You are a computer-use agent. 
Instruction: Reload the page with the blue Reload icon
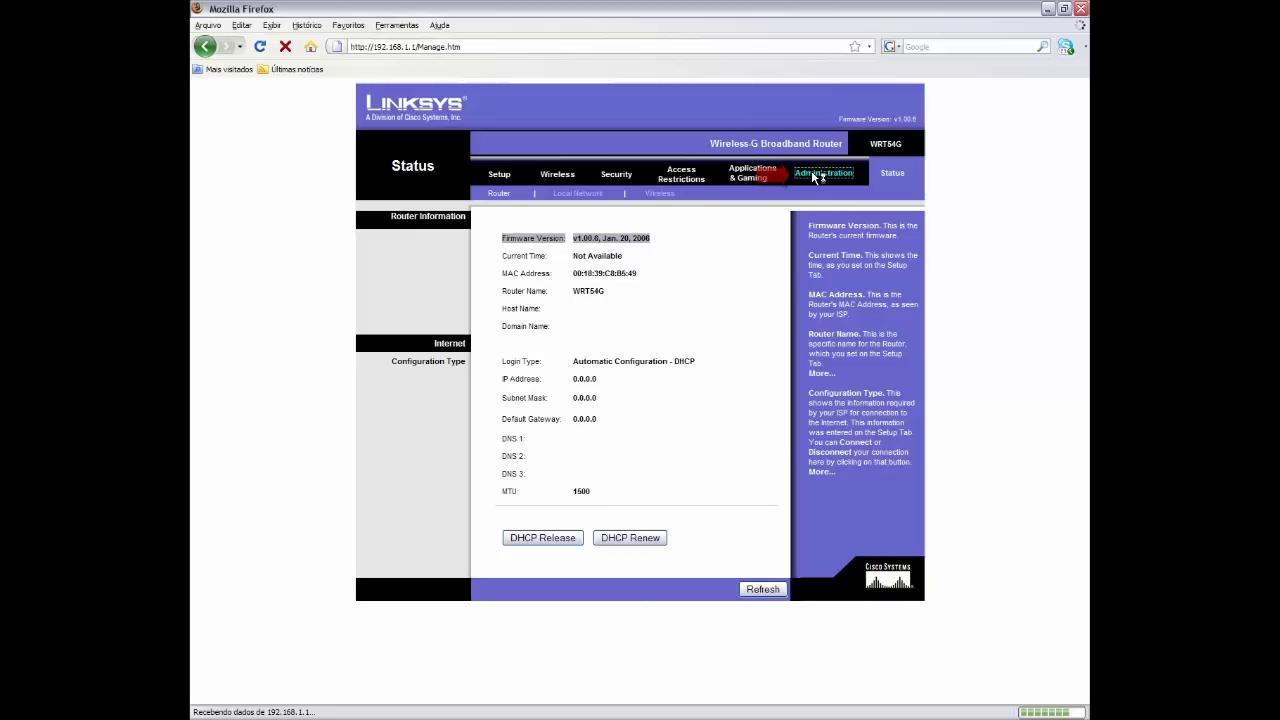pyautogui.click(x=260, y=46)
